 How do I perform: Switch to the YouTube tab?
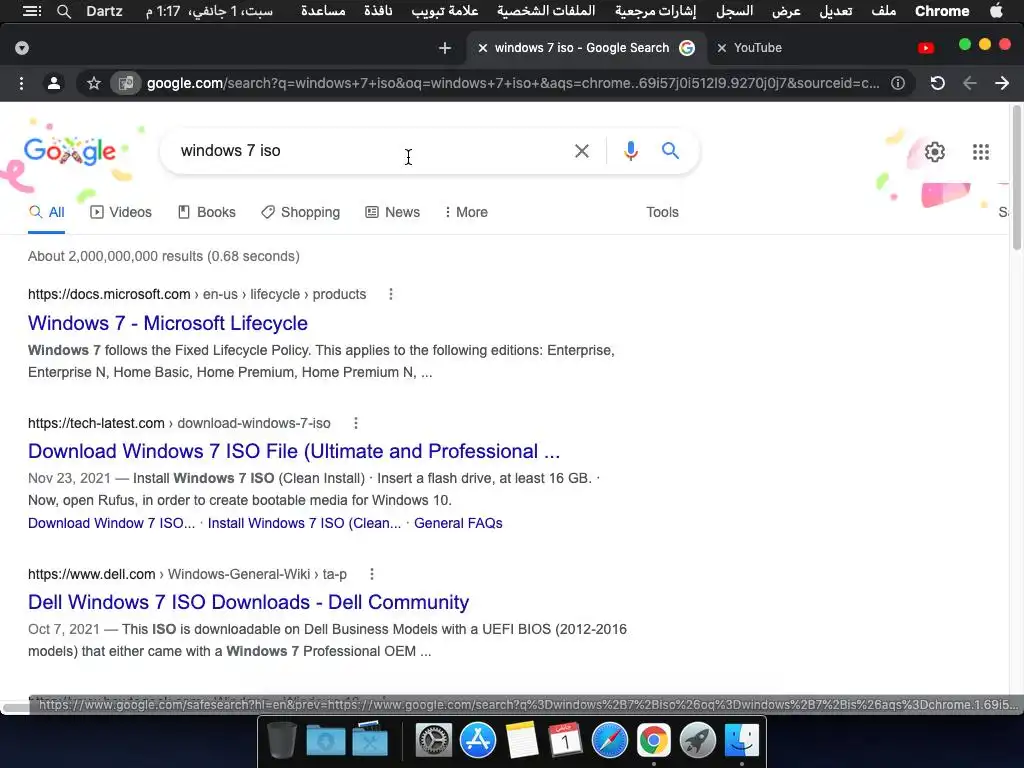[758, 48]
